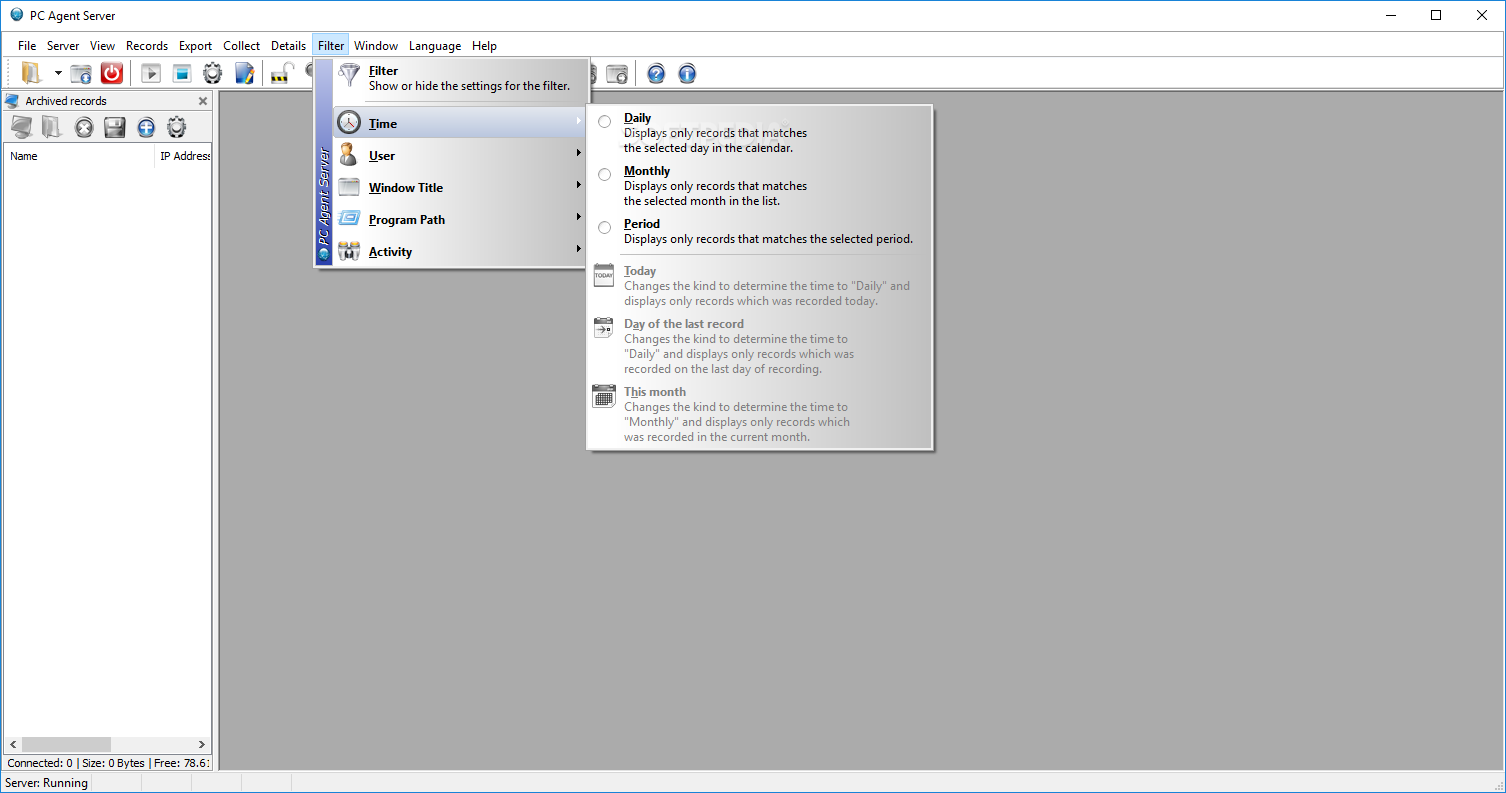Sort by the IP Address column header
The image size is (1506, 793).
coord(184,156)
